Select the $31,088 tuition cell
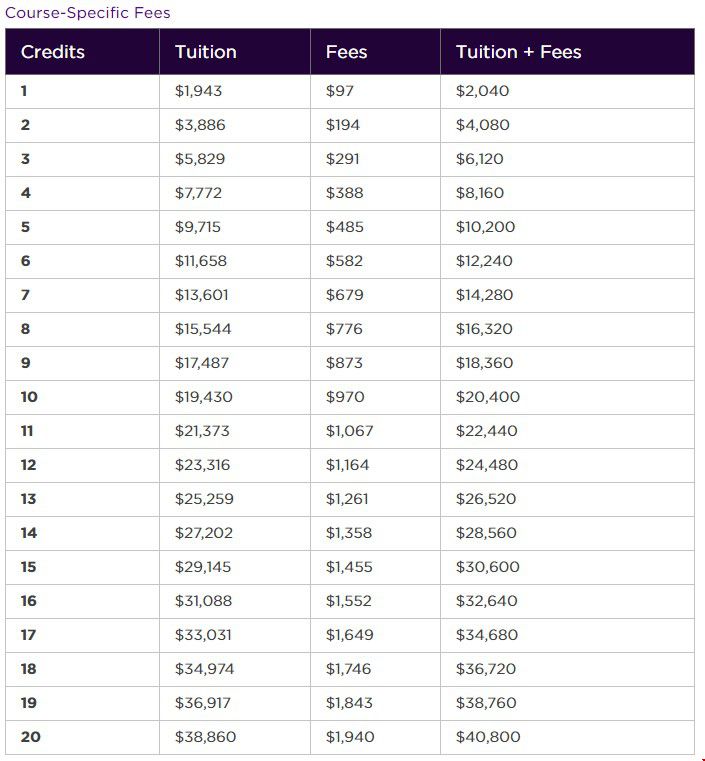 [235, 601]
